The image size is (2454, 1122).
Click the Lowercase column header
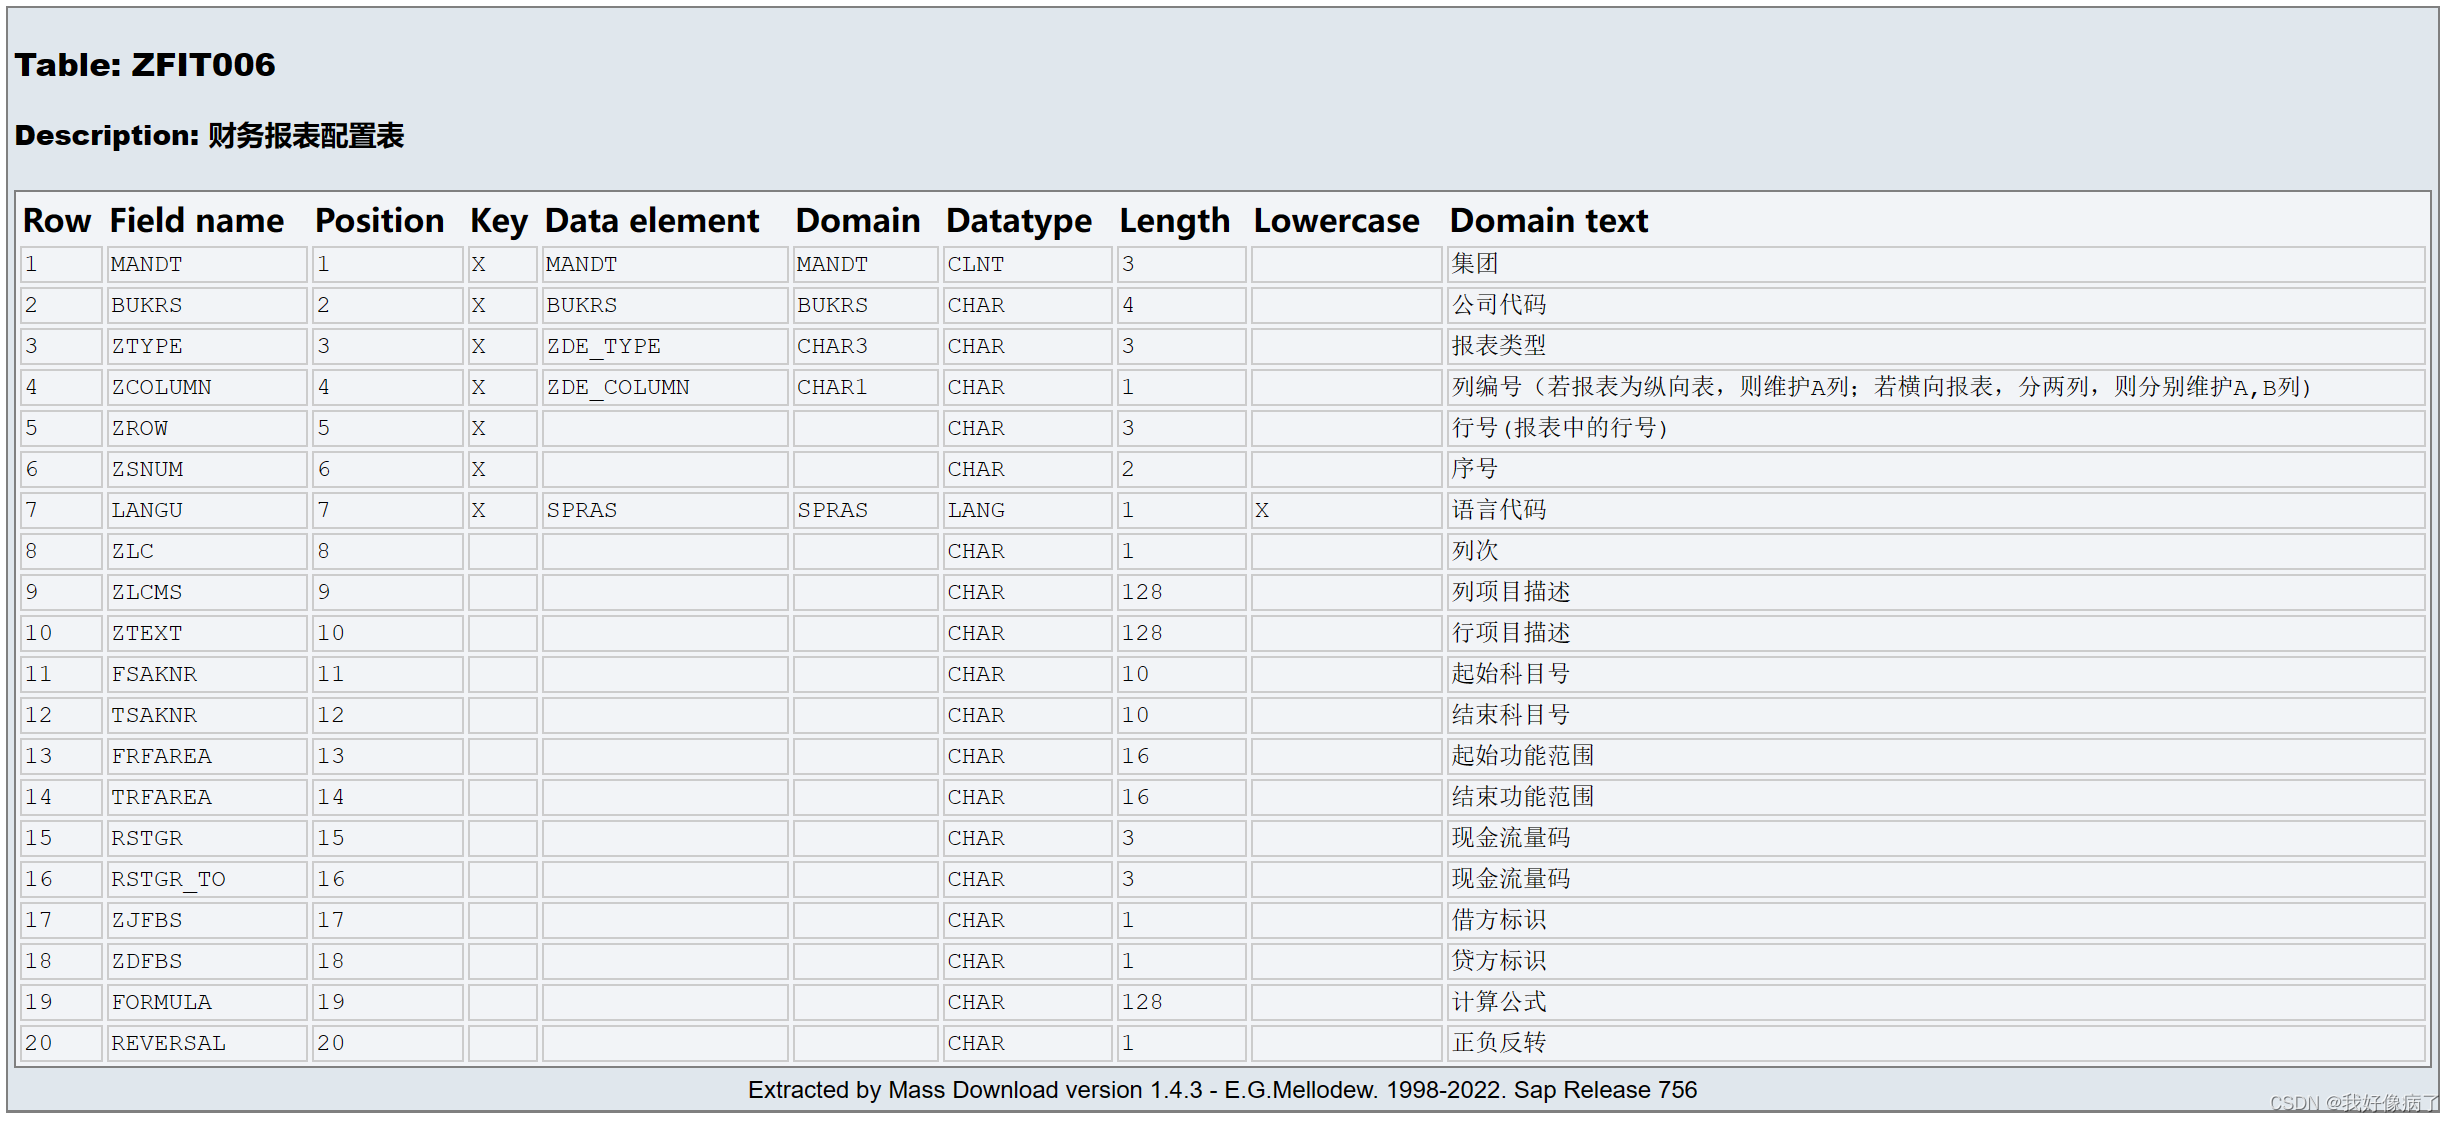[1337, 221]
